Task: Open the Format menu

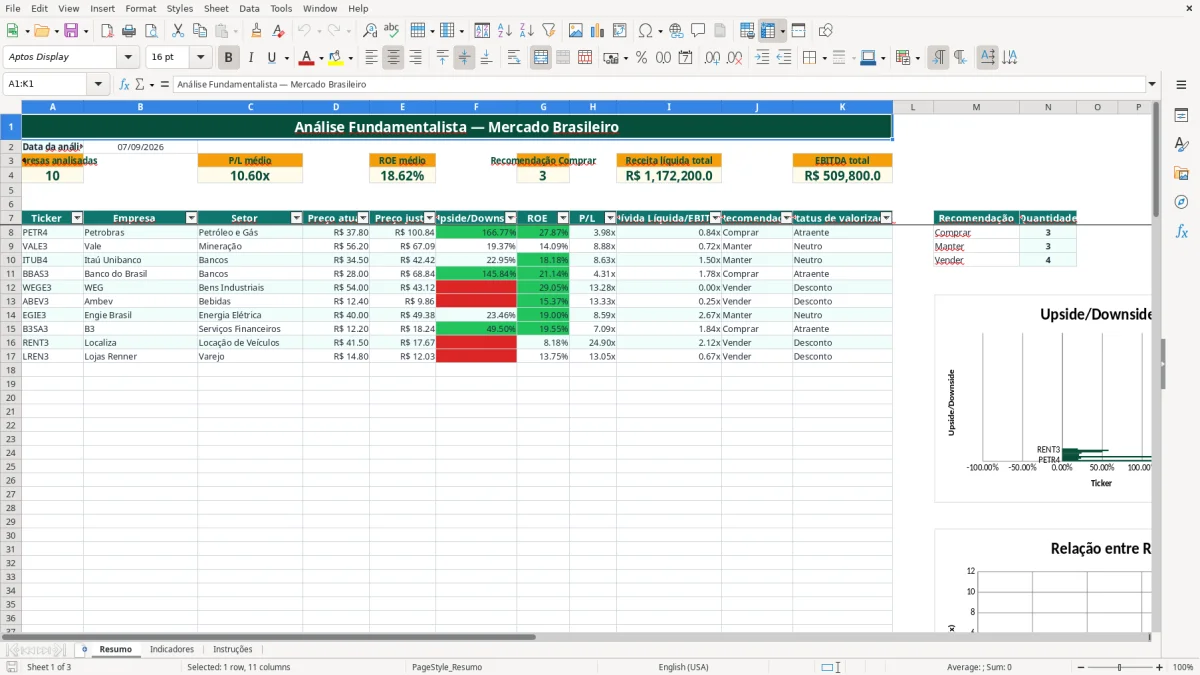Action: click(x=140, y=8)
